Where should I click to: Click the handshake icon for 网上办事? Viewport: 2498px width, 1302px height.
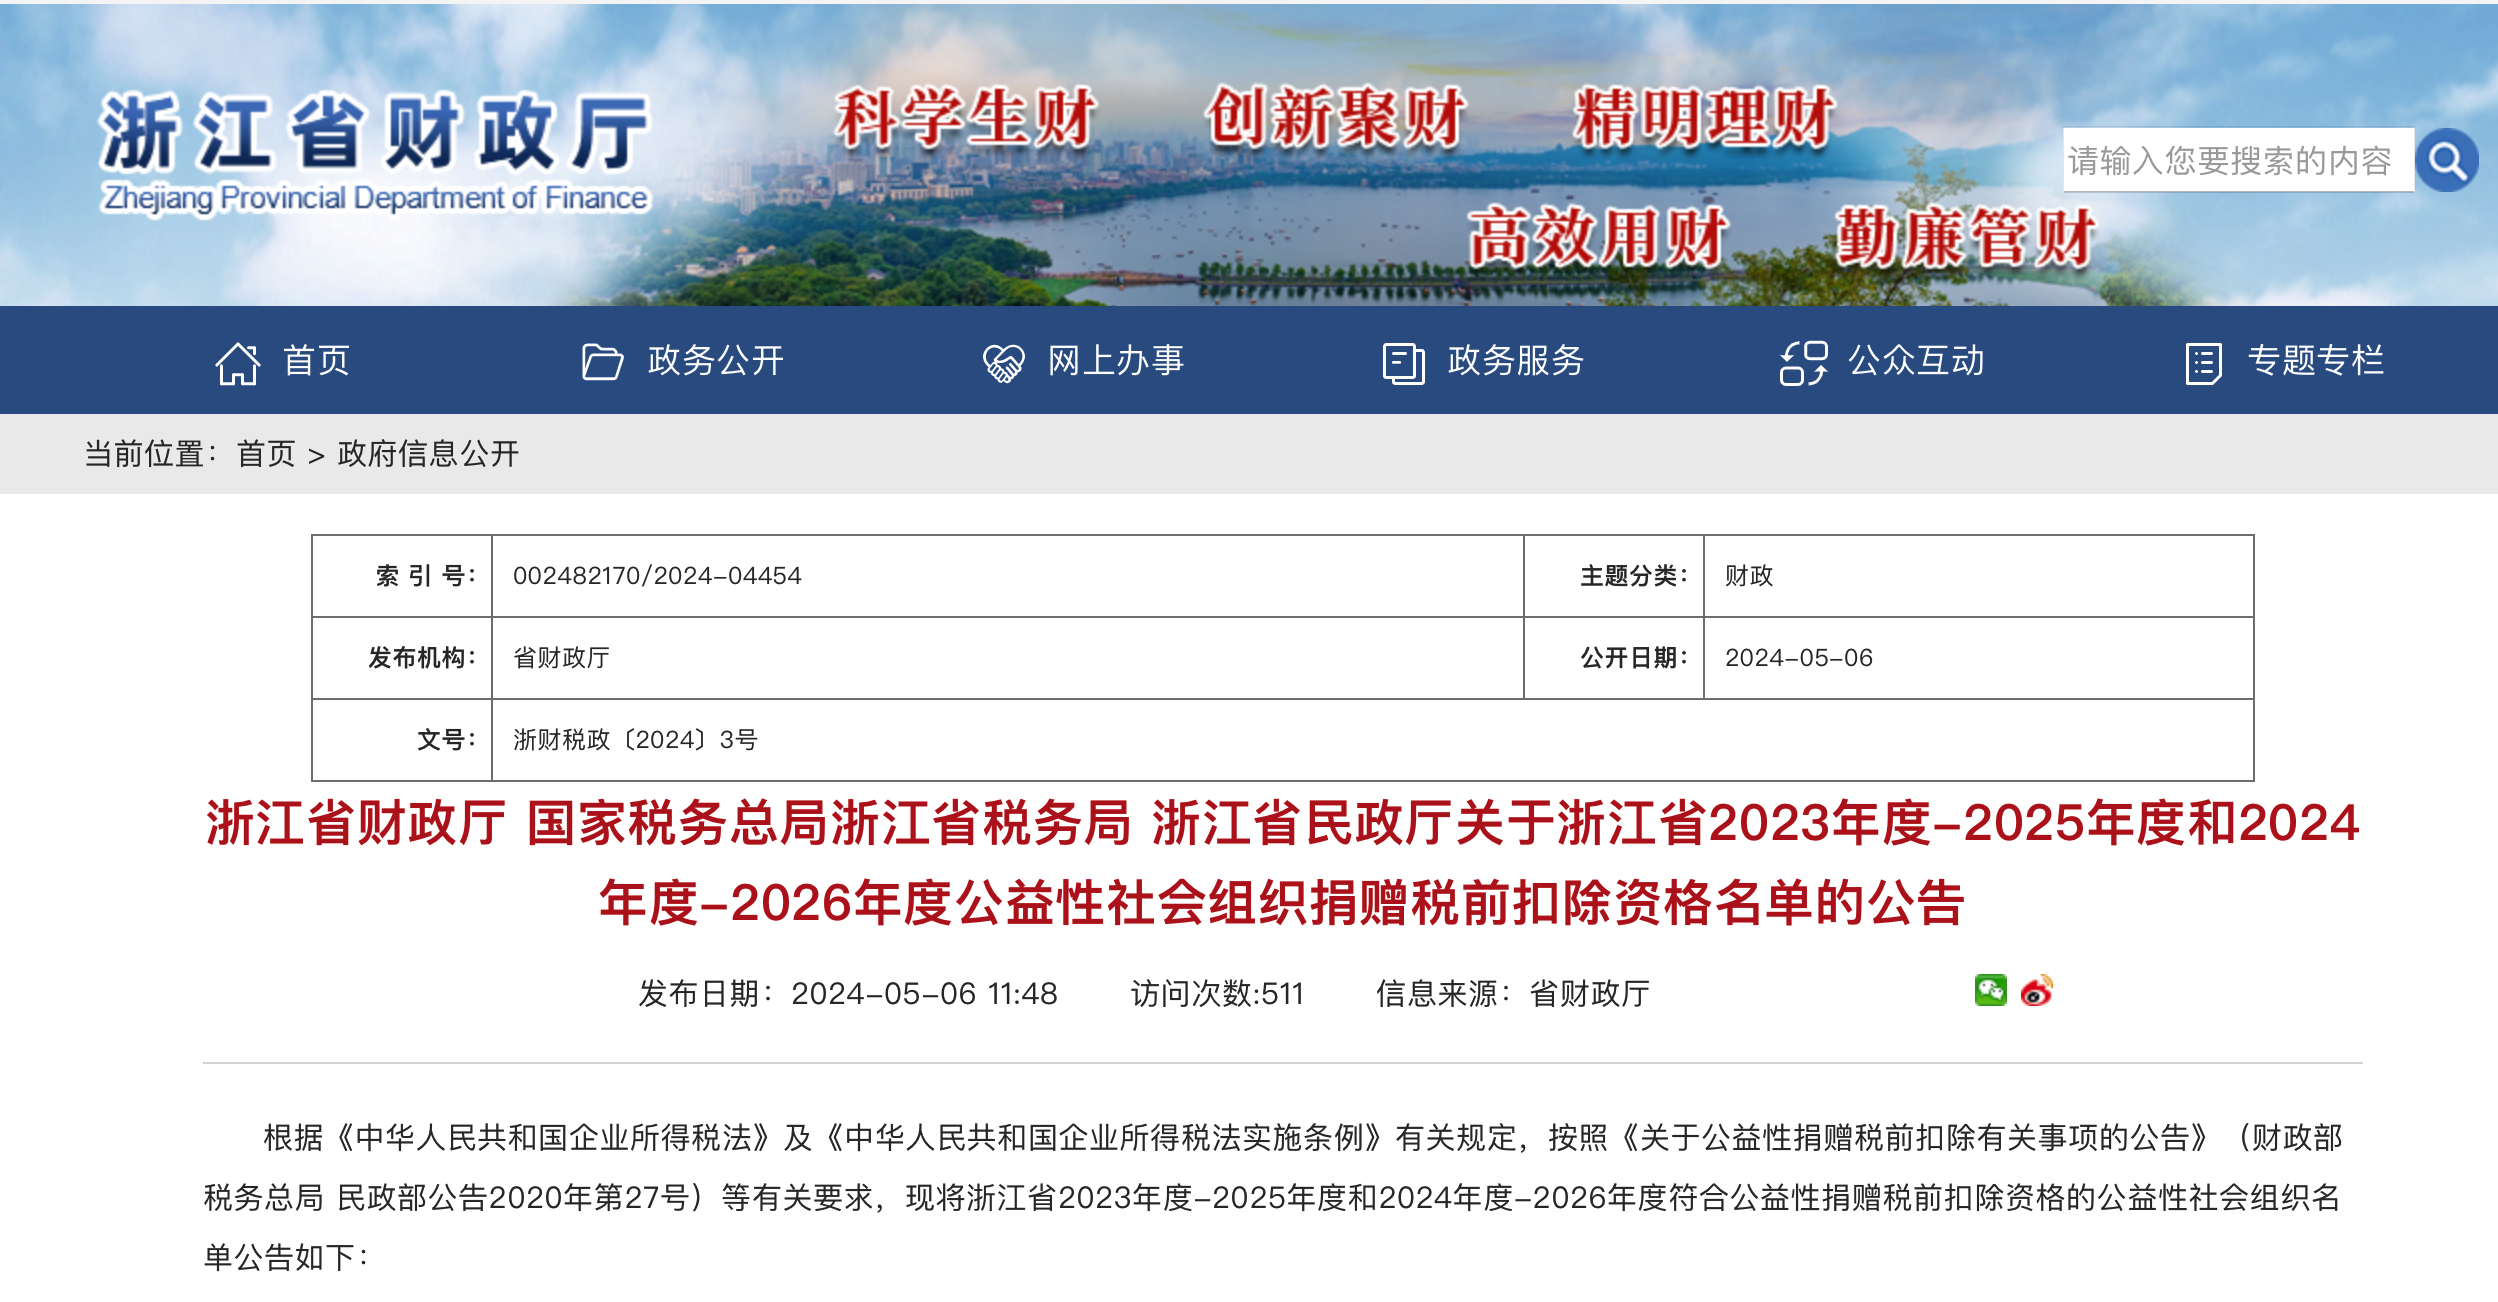tap(1003, 362)
